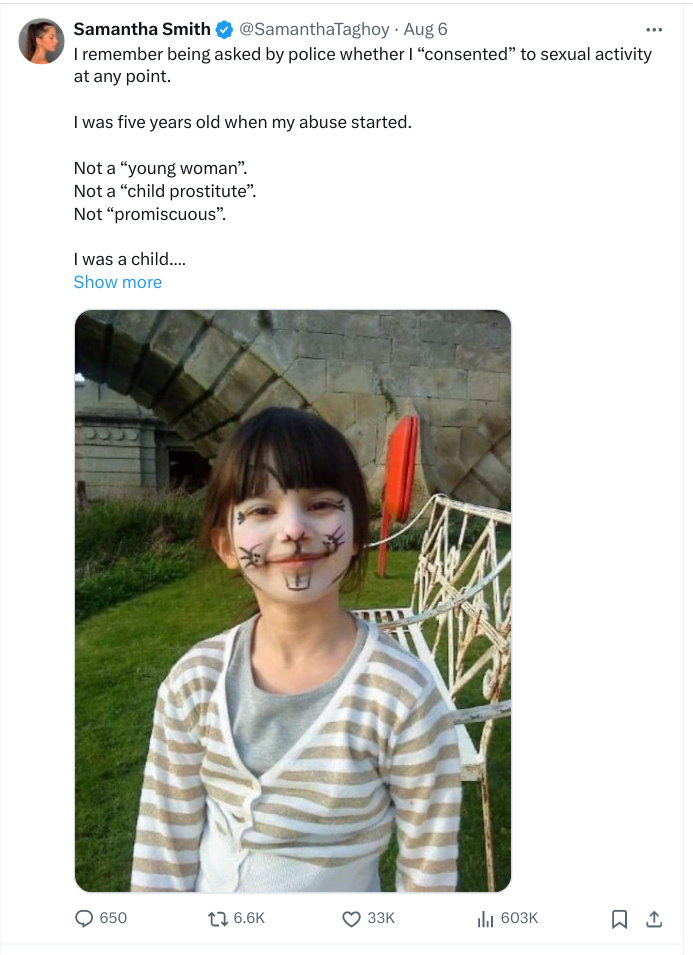Open the tweet's more options ellipsis
Viewport: 693px width, 955px height.
coord(654,30)
